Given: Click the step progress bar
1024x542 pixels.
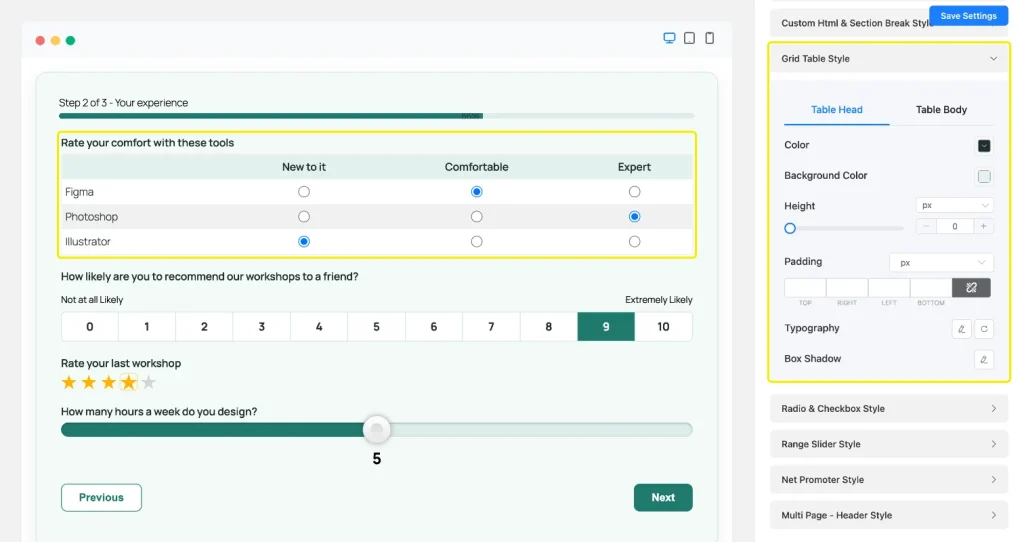Looking at the screenshot, I should [376, 116].
